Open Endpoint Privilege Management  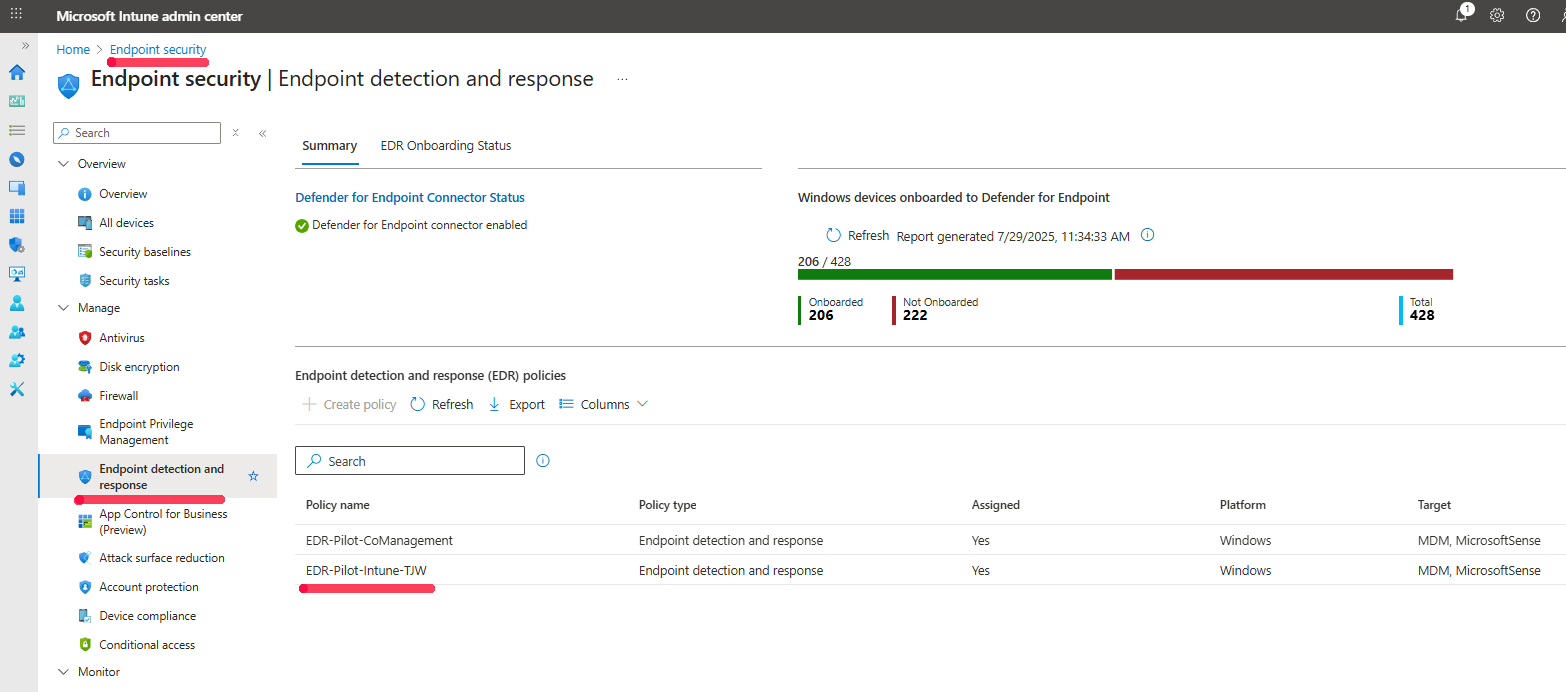[x=146, y=432]
